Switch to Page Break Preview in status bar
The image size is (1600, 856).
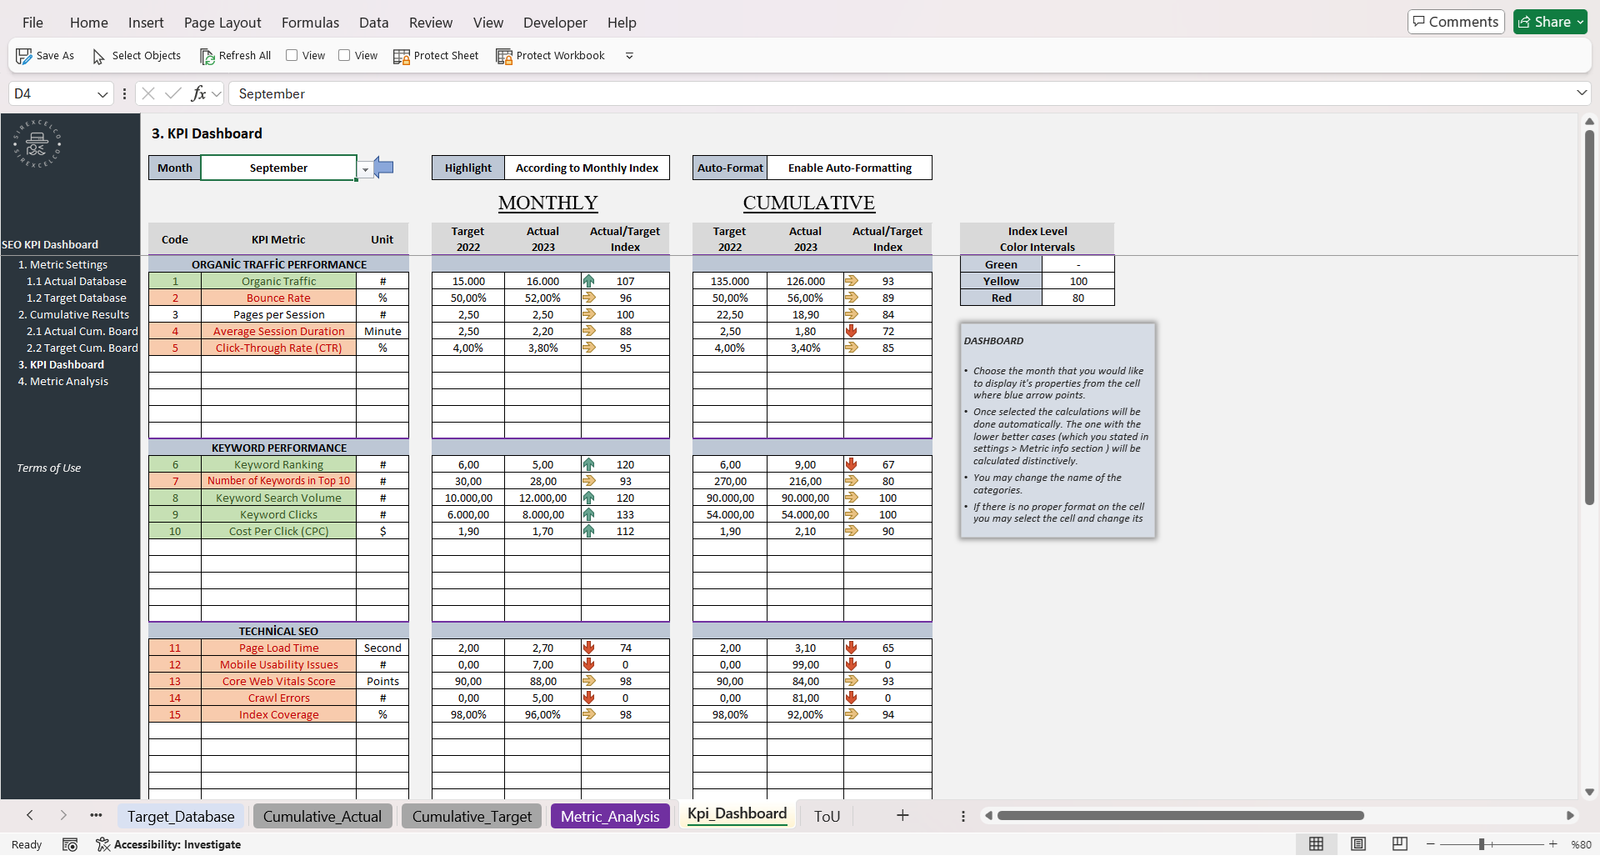pyautogui.click(x=1400, y=844)
